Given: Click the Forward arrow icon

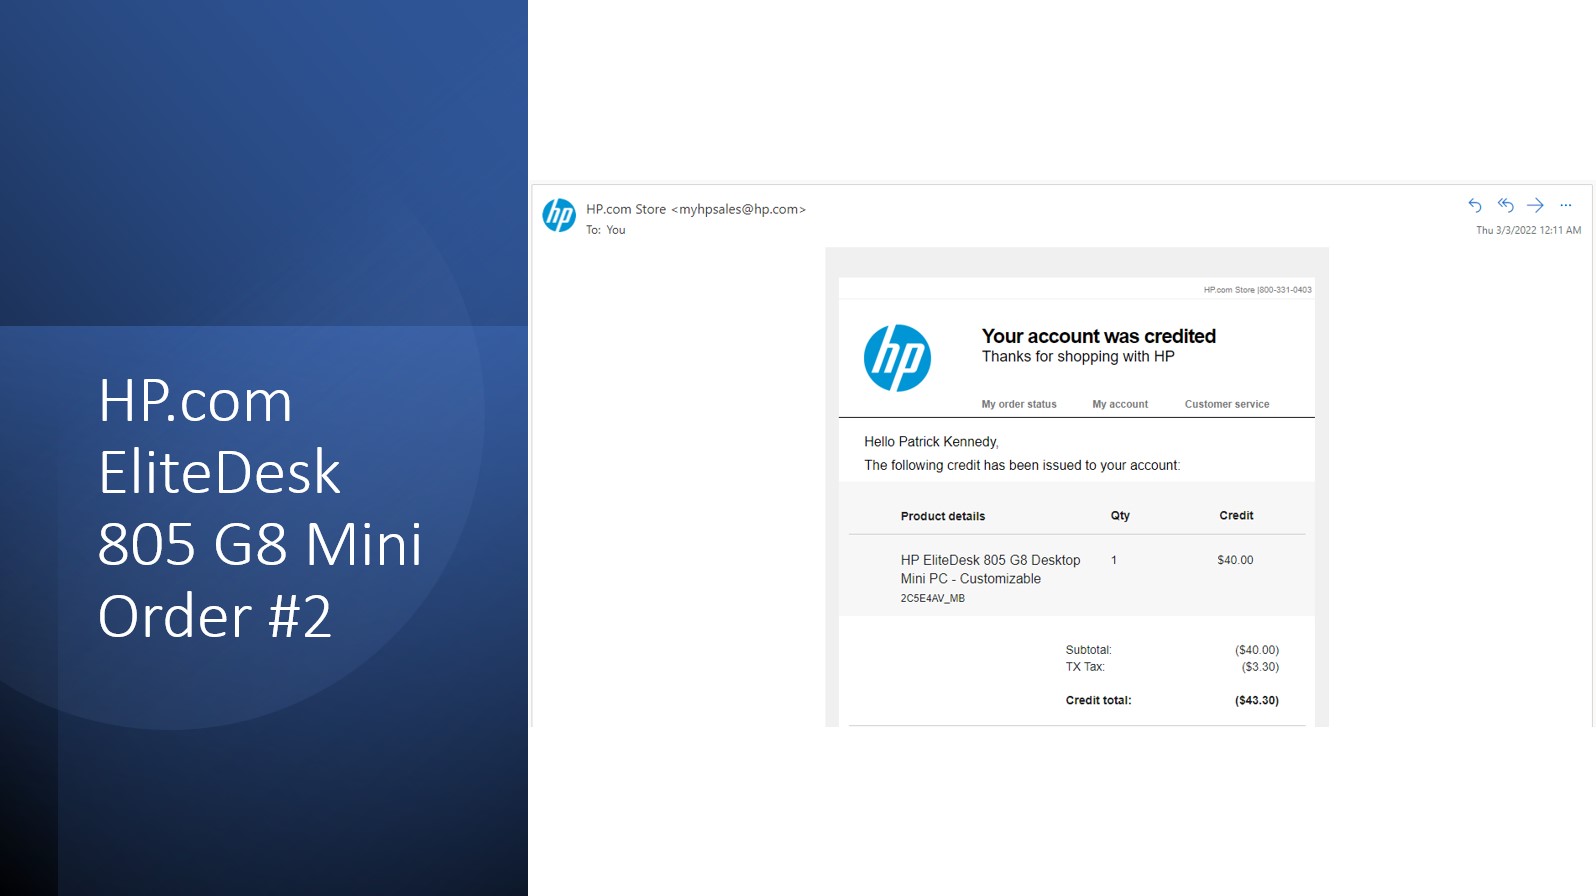Looking at the screenshot, I should point(1535,205).
